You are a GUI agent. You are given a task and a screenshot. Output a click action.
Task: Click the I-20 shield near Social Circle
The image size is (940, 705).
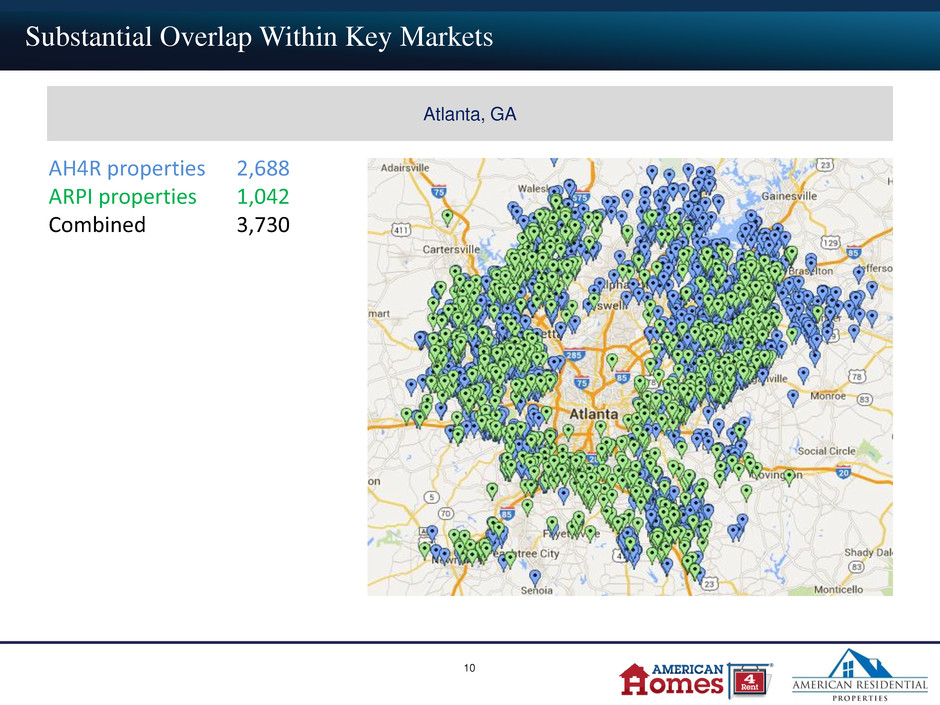(843, 472)
